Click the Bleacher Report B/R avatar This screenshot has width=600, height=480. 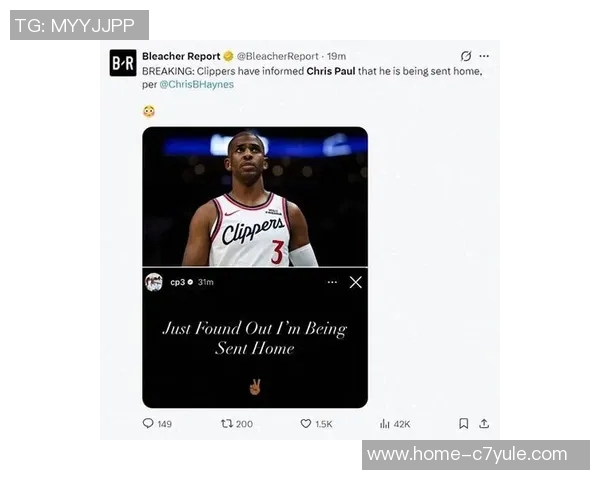tap(123, 63)
